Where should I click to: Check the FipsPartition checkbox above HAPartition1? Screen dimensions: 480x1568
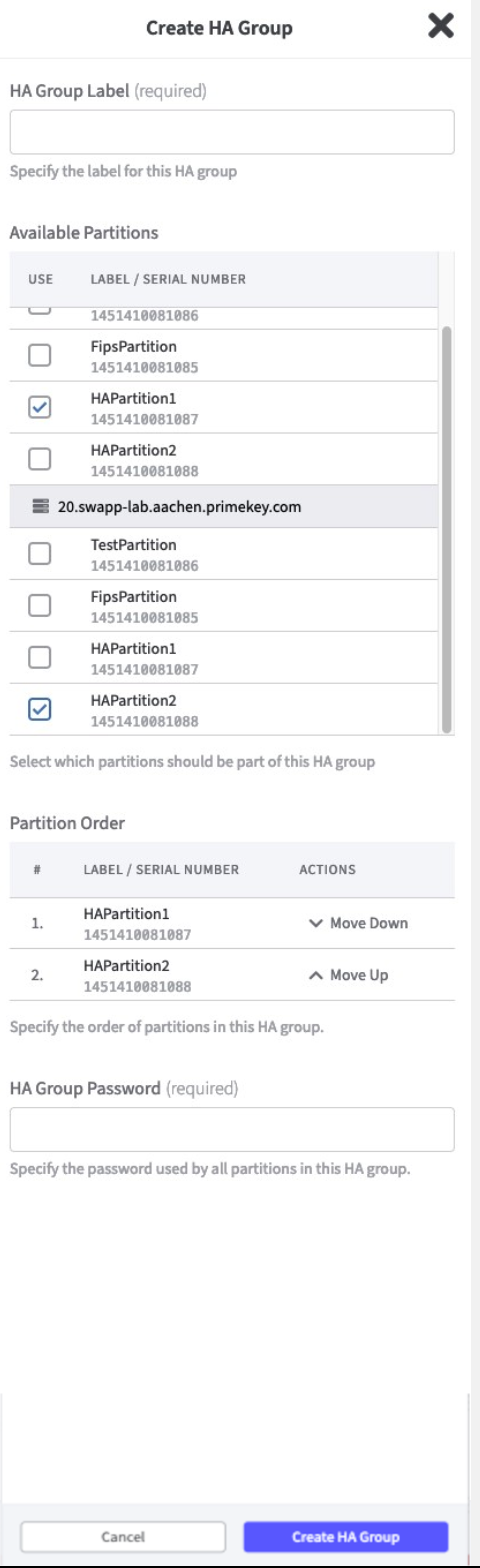[x=39, y=356]
